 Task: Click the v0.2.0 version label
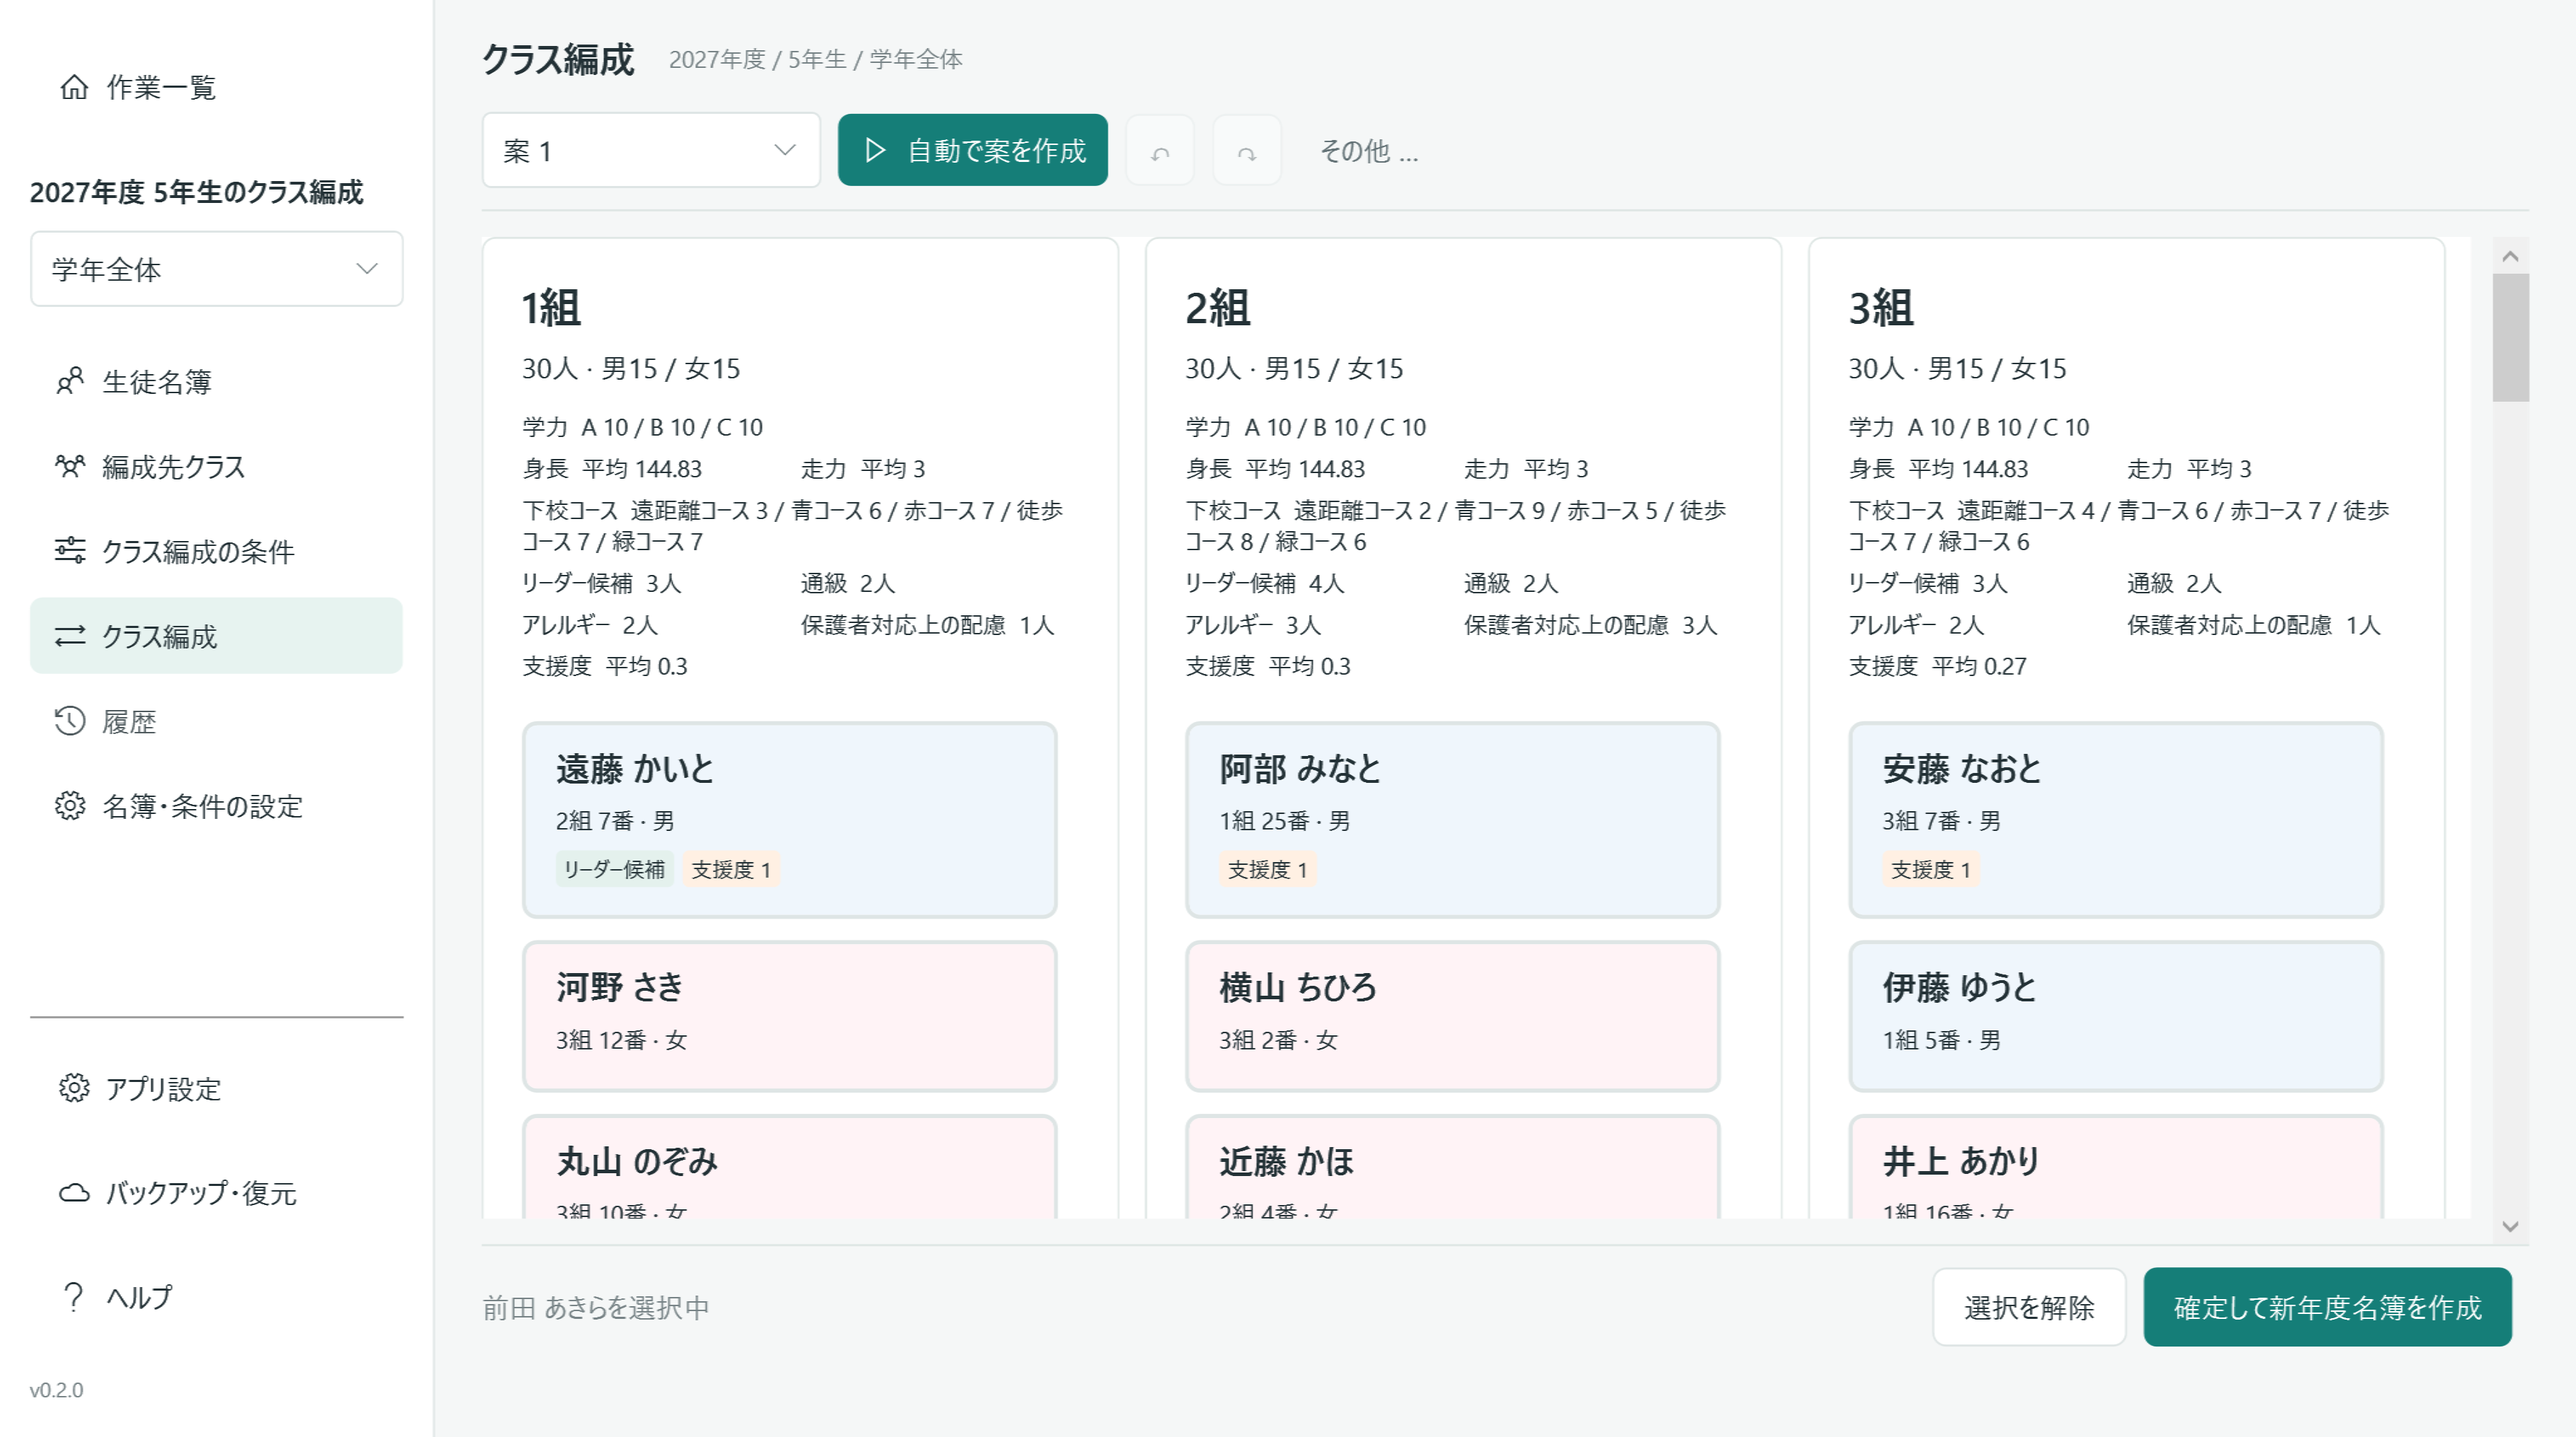[57, 1389]
